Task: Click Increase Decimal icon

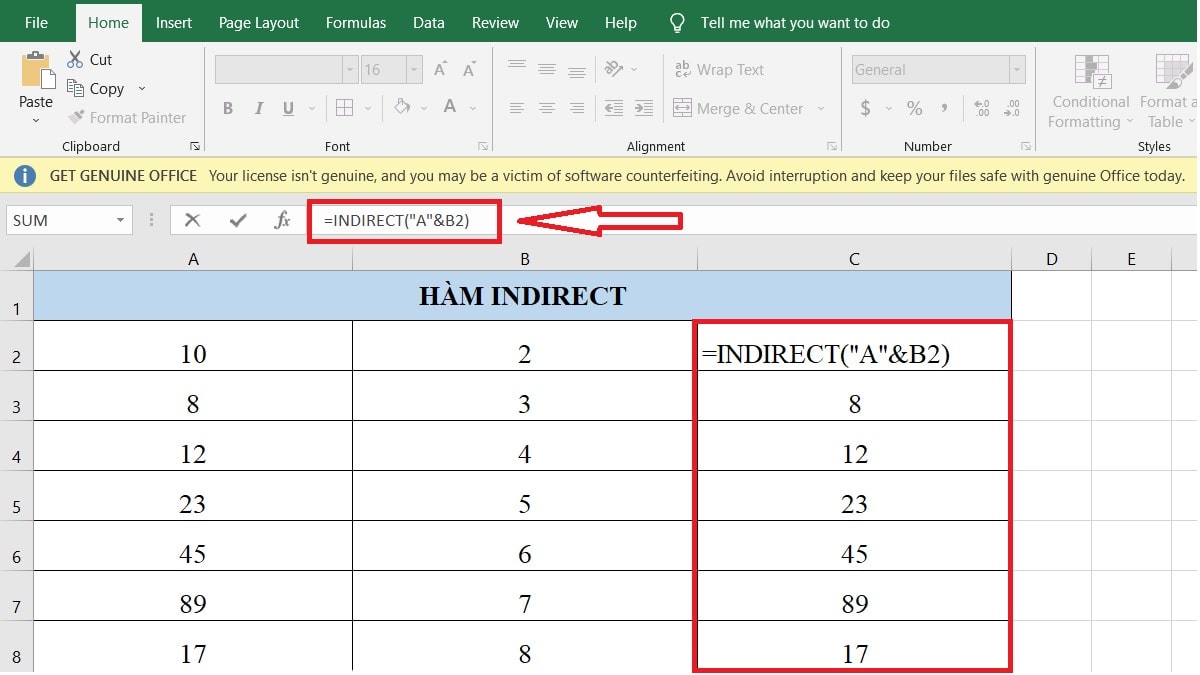Action: point(981,108)
